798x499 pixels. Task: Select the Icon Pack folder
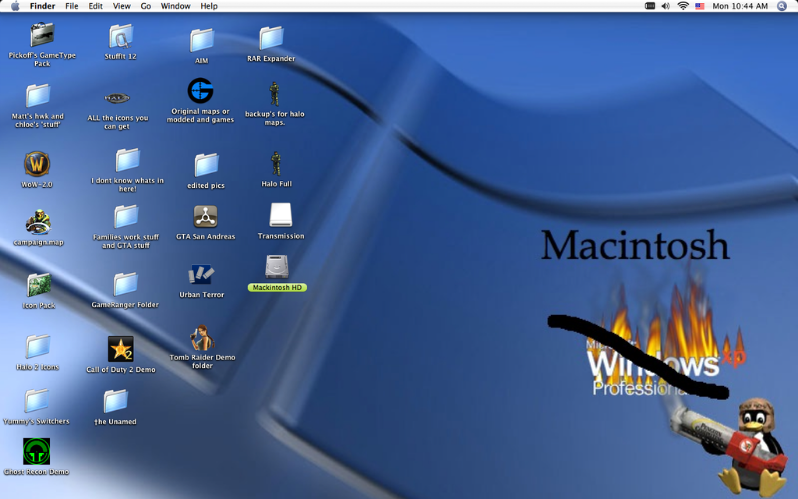39,285
